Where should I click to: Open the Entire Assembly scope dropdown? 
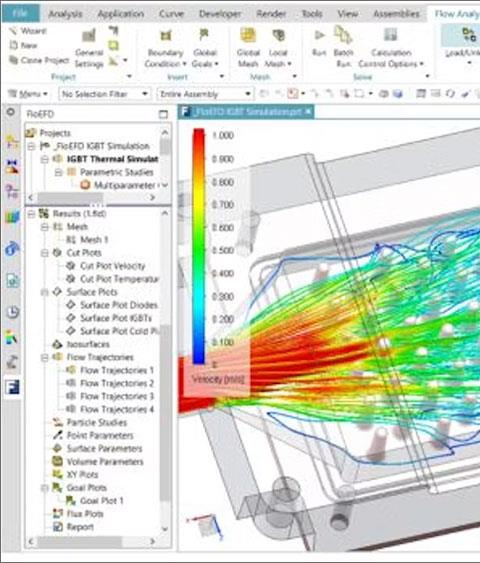click(205, 94)
